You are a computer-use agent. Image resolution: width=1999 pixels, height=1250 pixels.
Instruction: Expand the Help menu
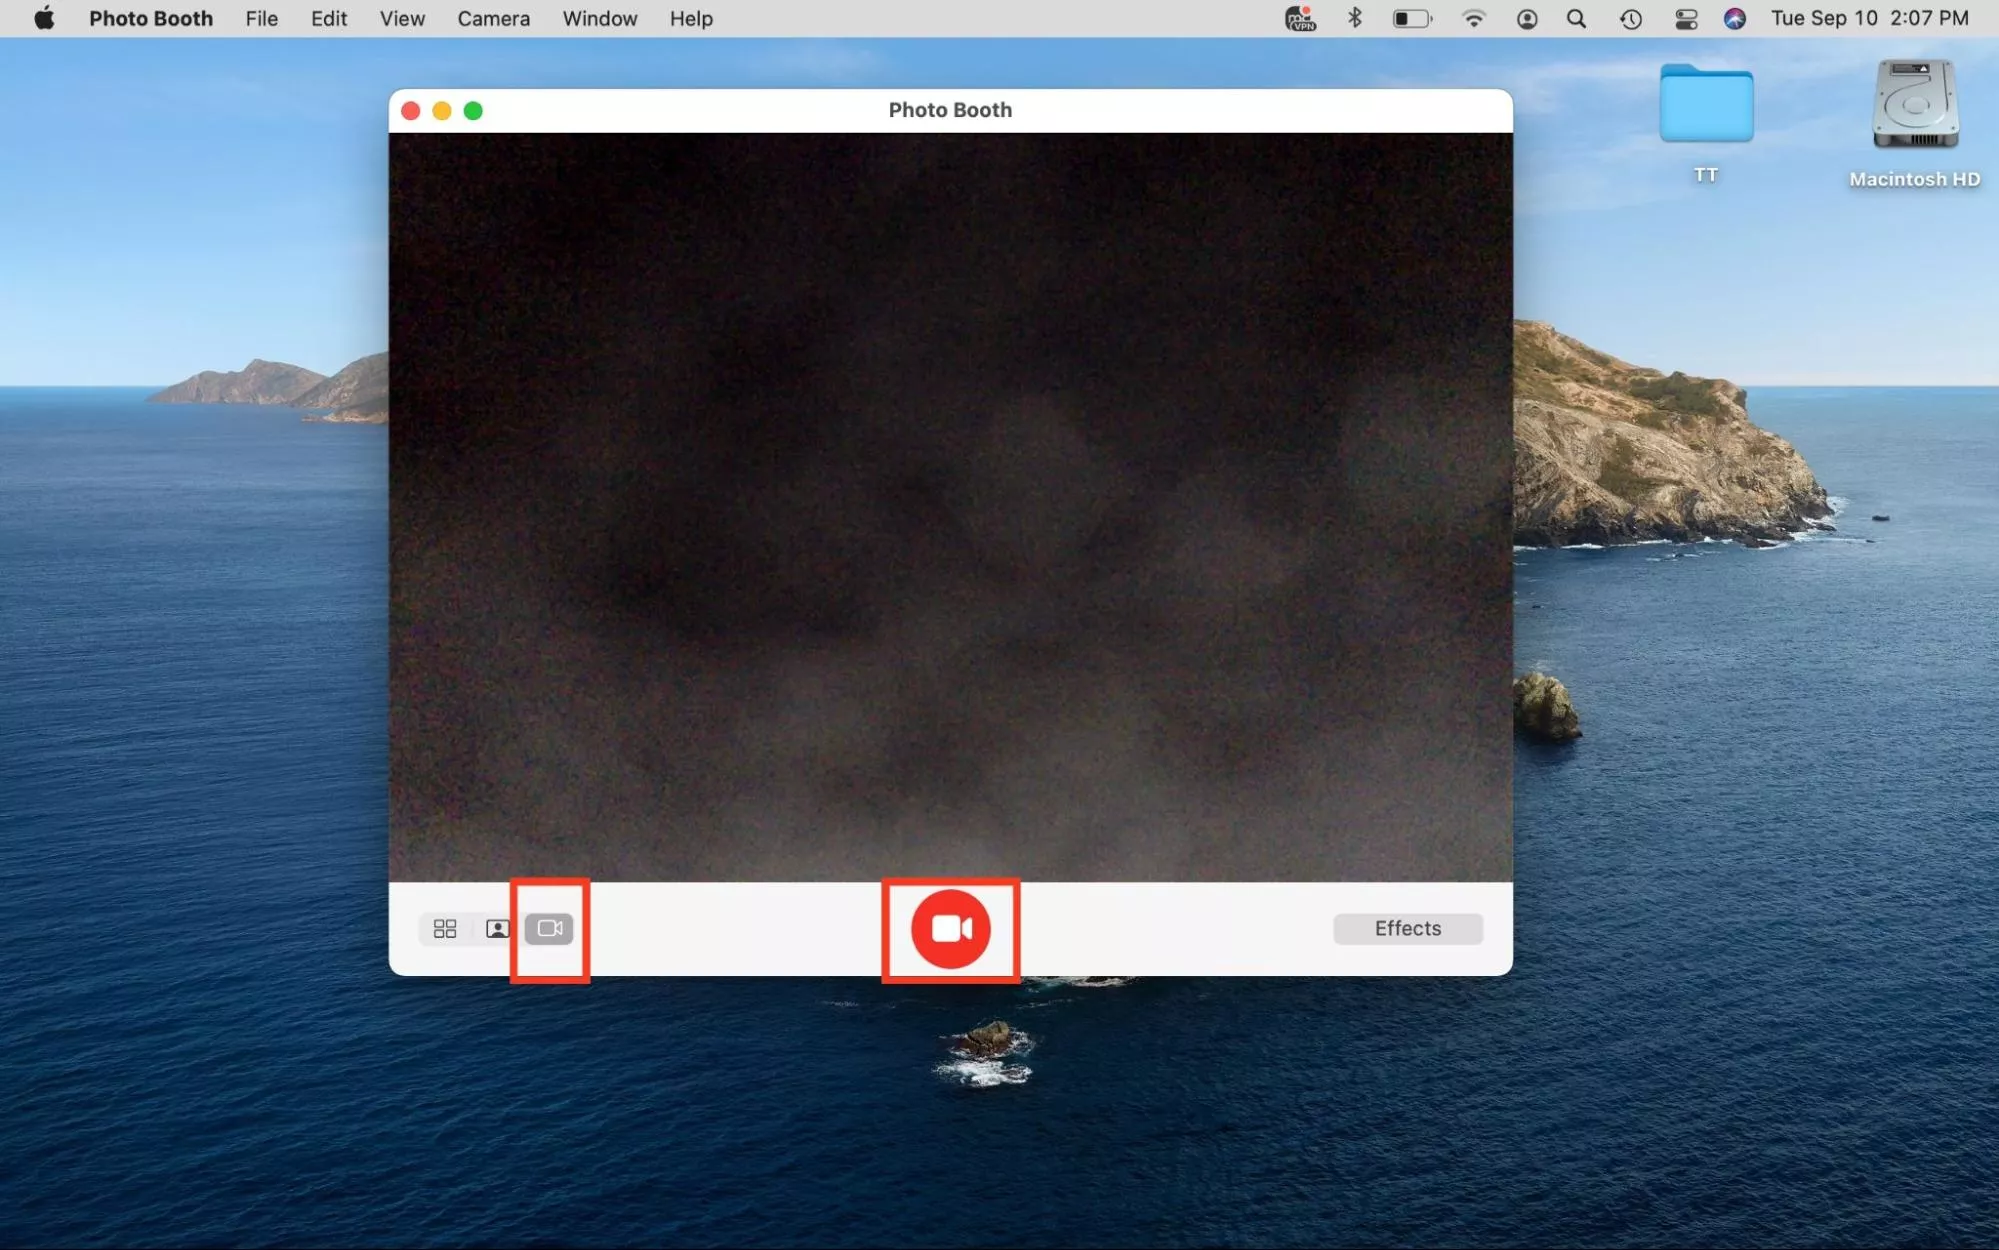(x=690, y=19)
